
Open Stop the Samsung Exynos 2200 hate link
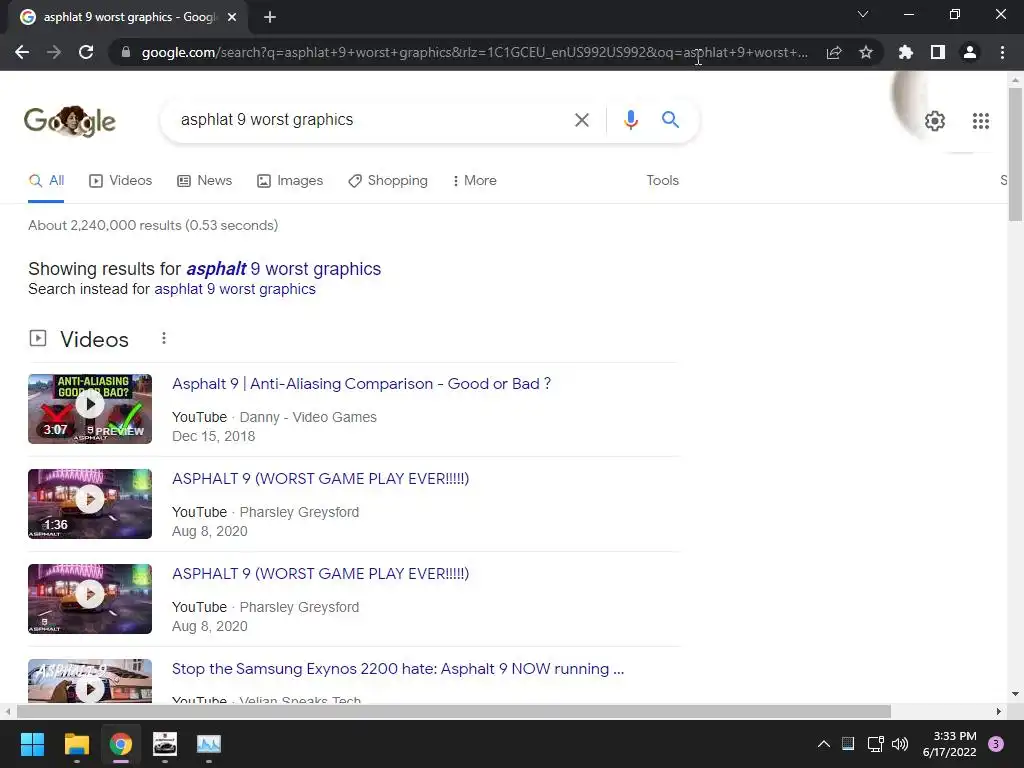pyautogui.click(x=398, y=669)
